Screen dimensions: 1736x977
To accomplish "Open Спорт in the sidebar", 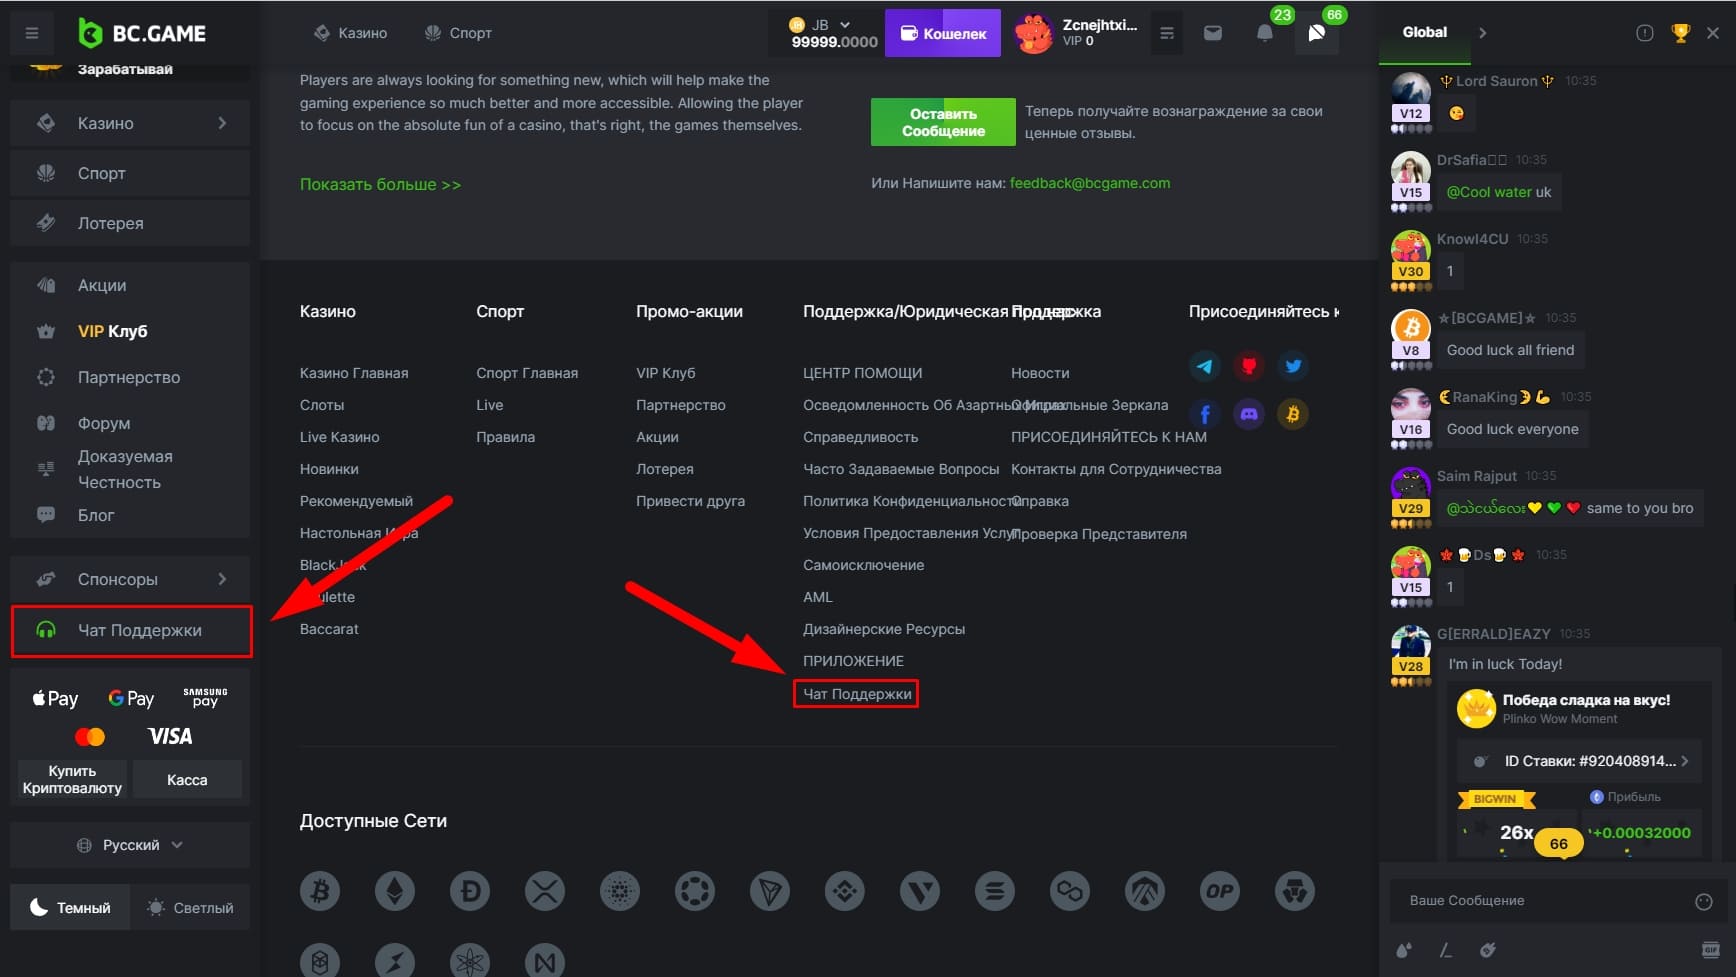I will 130,173.
